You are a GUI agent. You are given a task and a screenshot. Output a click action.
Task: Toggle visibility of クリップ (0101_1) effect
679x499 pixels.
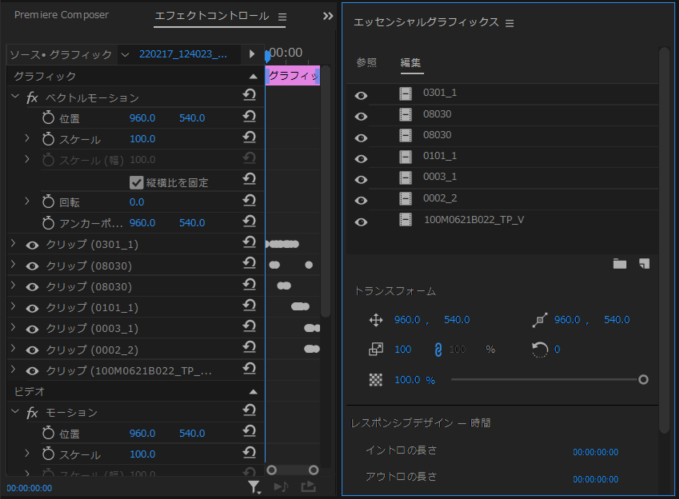coord(32,307)
